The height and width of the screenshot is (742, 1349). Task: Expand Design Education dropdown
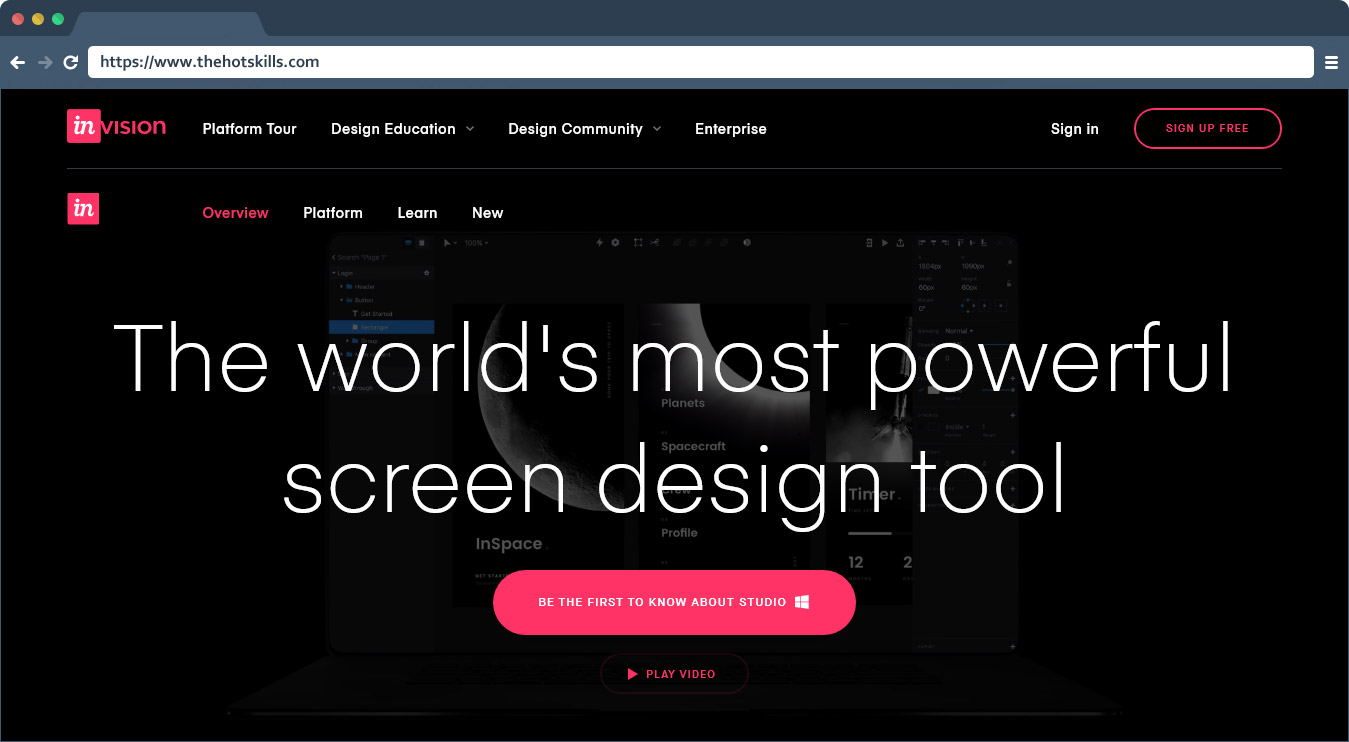(402, 129)
